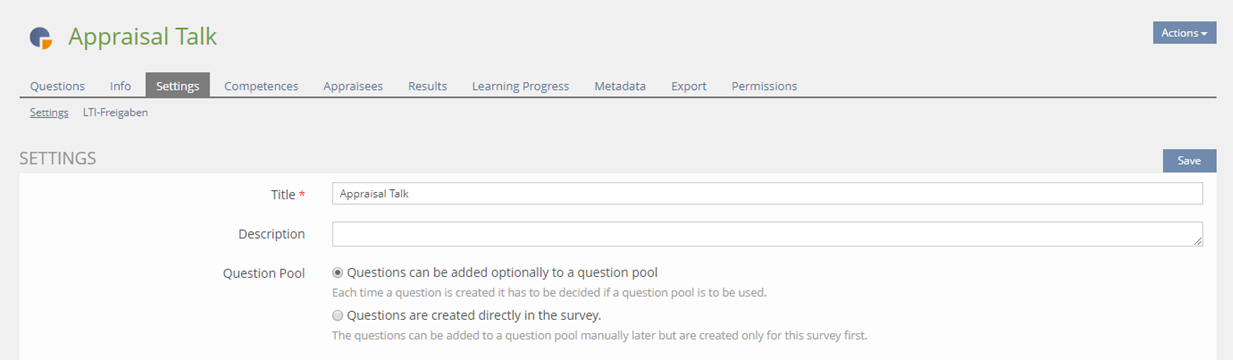Image resolution: width=1233 pixels, height=360 pixels.
Task: Open the Actions dropdown menu
Action: click(1184, 33)
